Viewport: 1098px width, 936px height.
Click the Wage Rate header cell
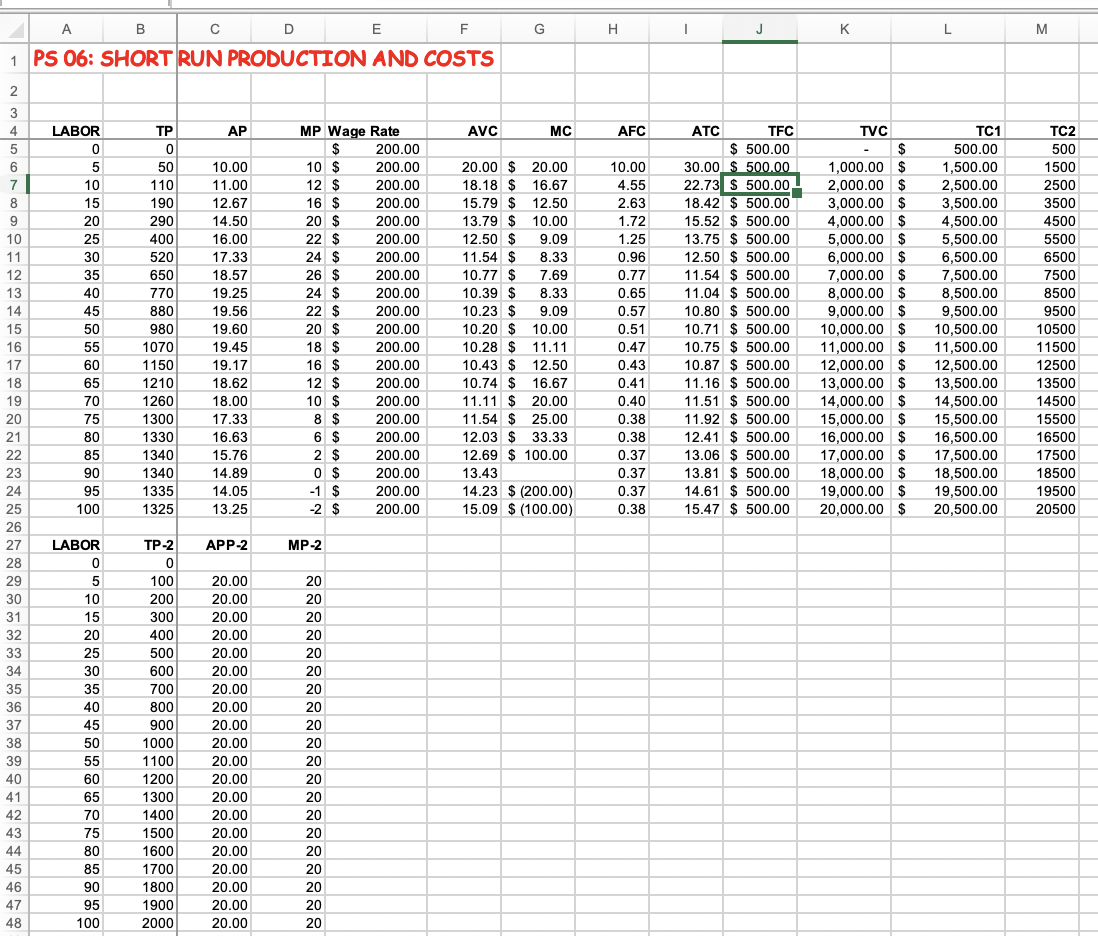pyautogui.click(x=376, y=131)
